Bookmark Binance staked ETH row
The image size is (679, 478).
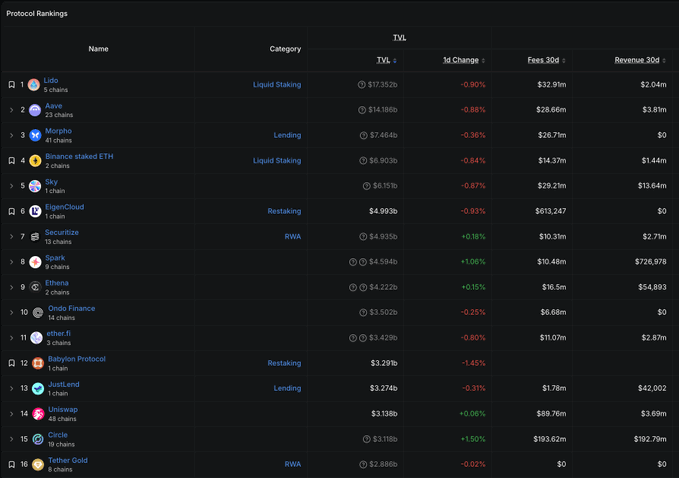pyautogui.click(x=12, y=161)
